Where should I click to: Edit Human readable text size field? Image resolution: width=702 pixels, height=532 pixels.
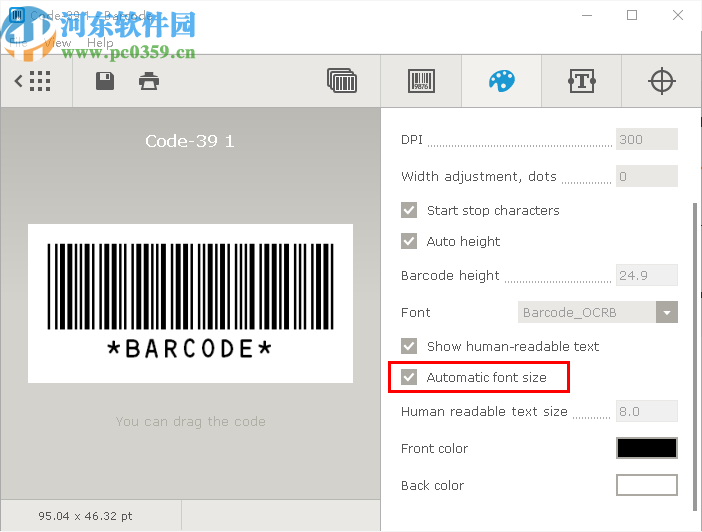(646, 411)
